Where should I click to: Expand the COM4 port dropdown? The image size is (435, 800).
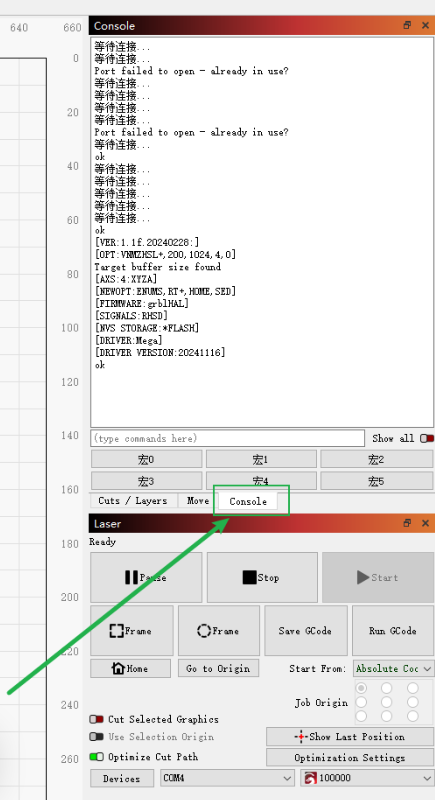227,778
